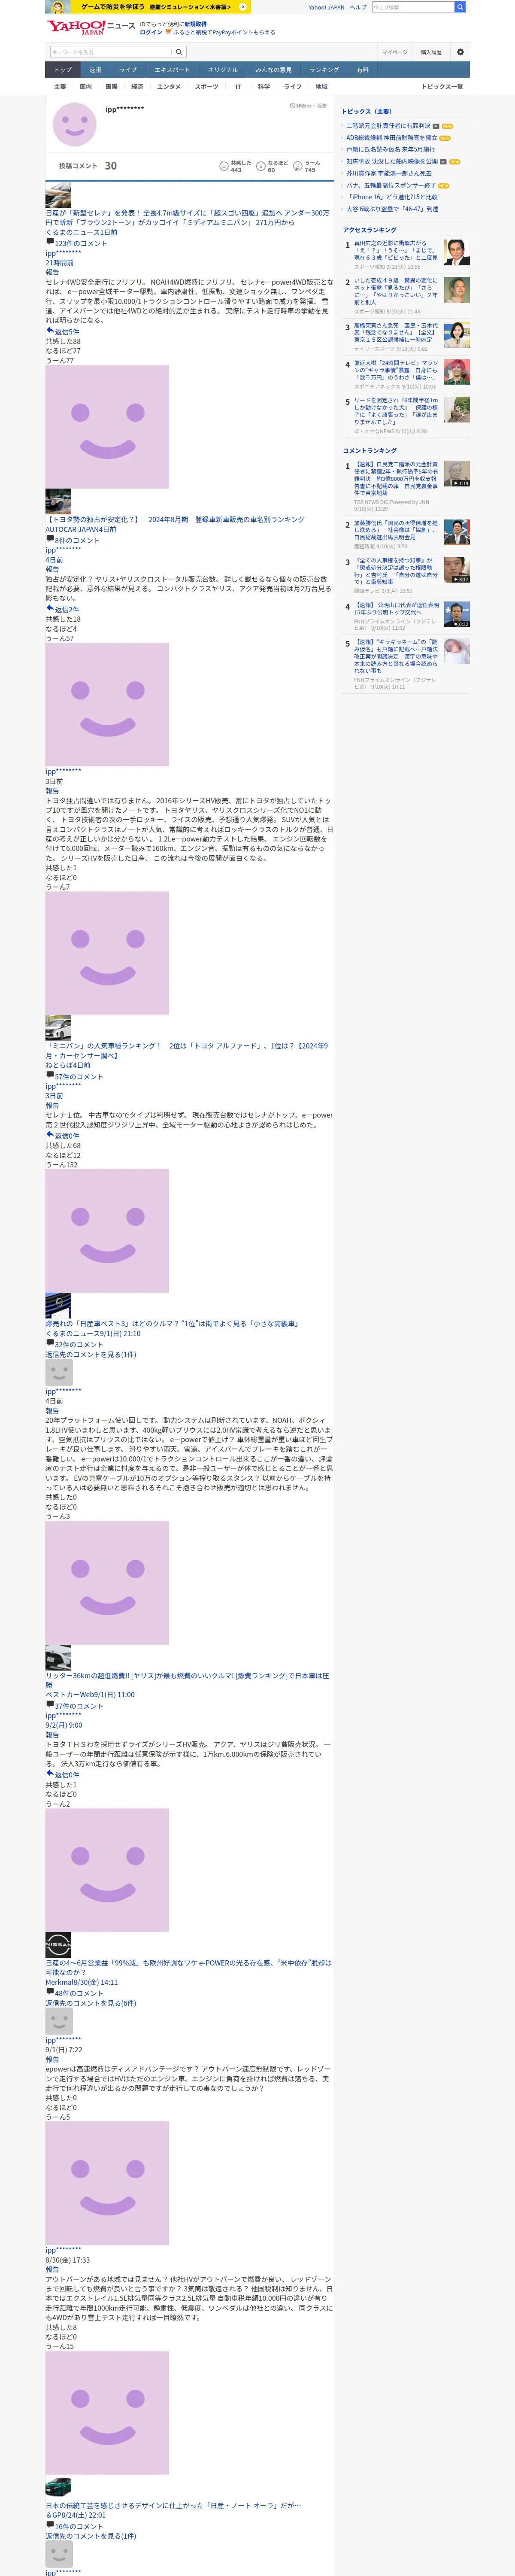
Task: Select the スポーツ category
Action: [x=206, y=87]
